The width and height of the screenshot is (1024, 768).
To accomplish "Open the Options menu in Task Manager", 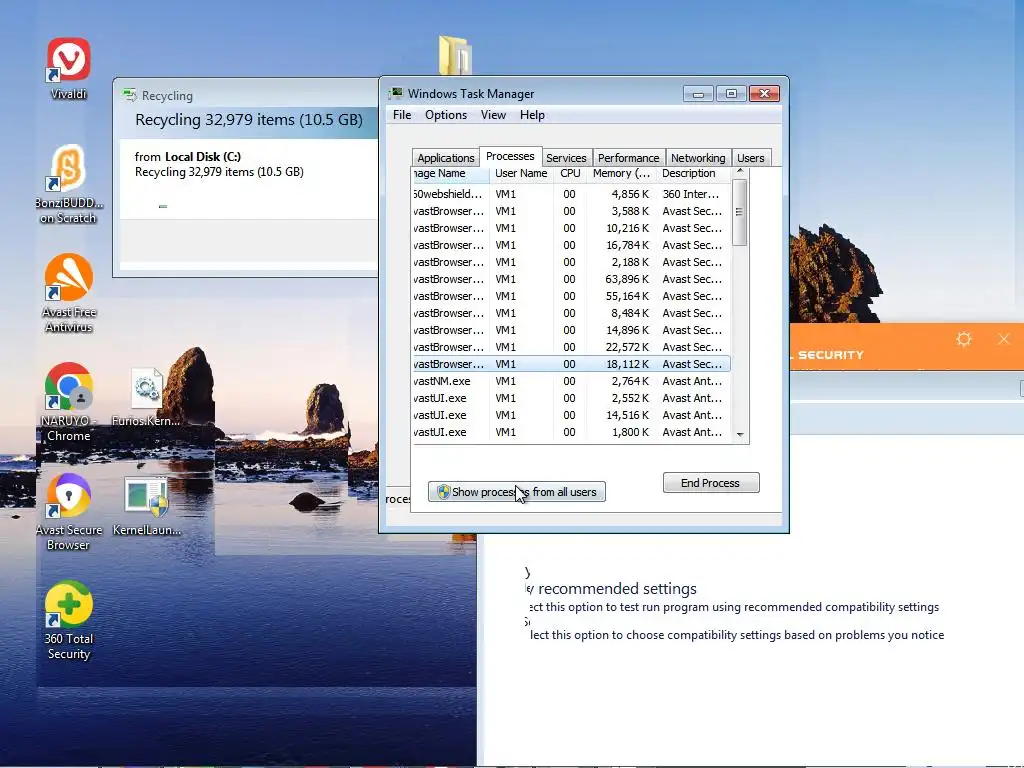I will tap(446, 115).
